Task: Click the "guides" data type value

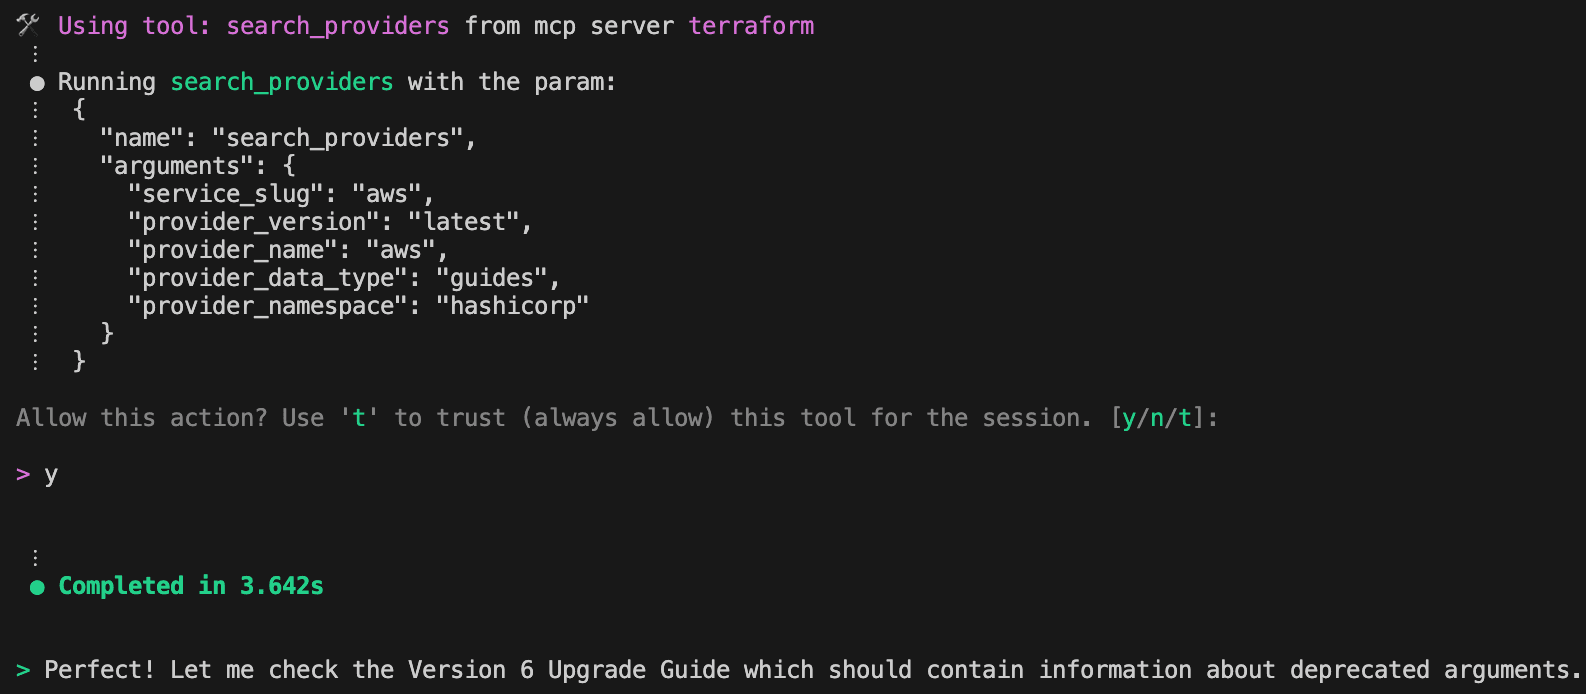Action: click(x=492, y=278)
